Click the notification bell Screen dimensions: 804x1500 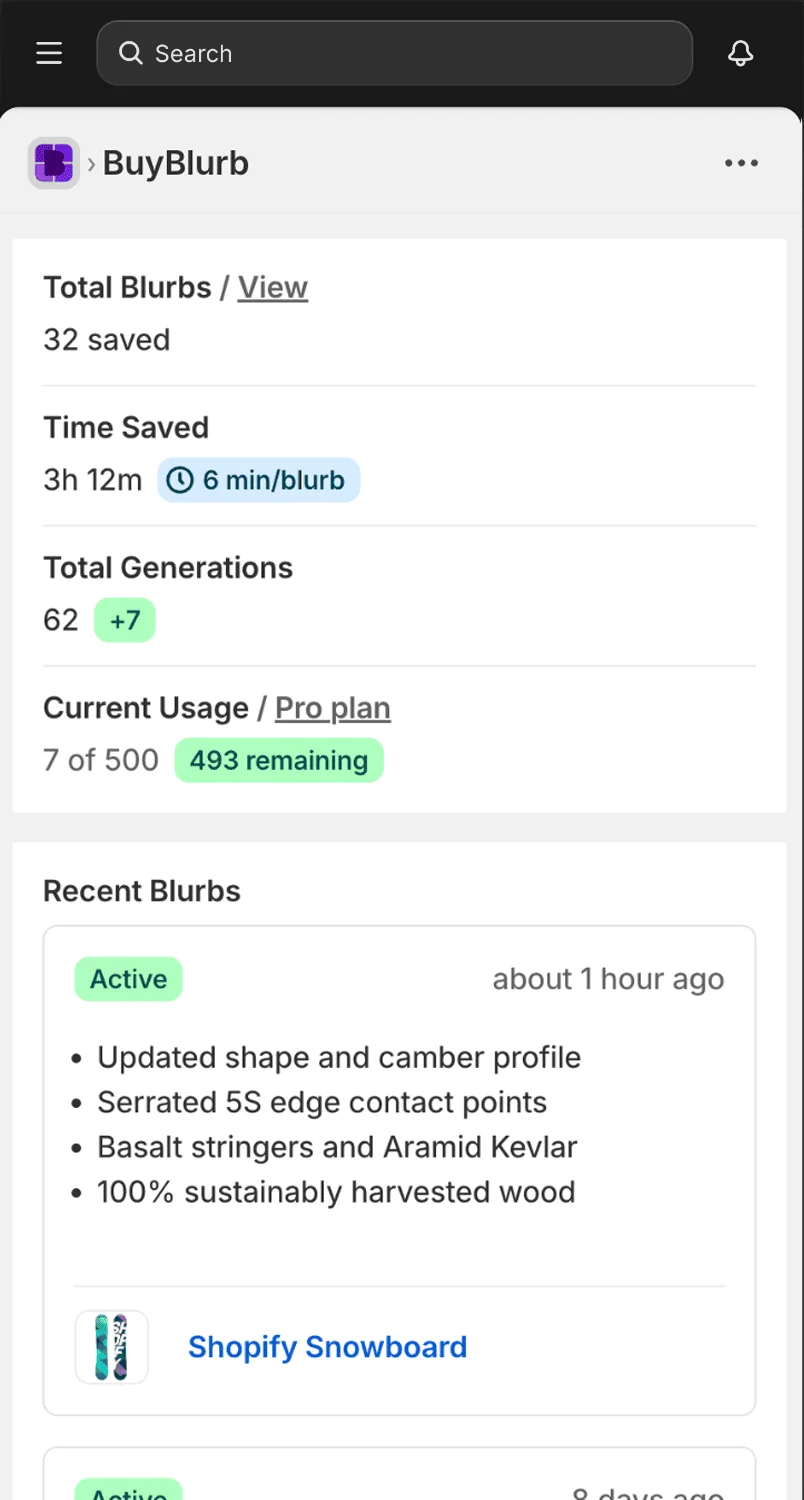tap(741, 53)
